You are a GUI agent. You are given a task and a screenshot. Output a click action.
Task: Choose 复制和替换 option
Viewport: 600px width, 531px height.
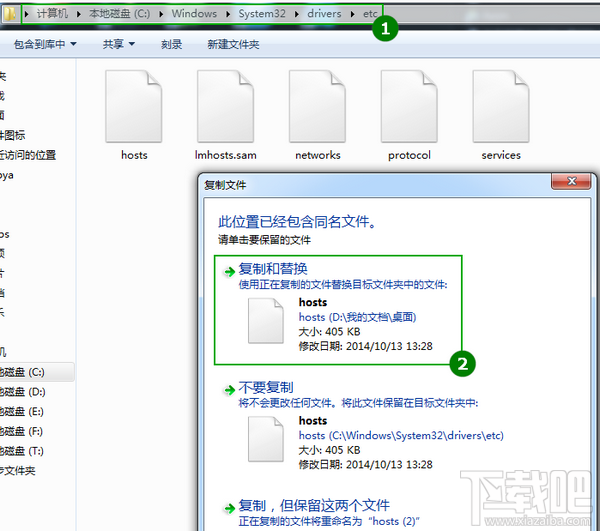[338, 310]
